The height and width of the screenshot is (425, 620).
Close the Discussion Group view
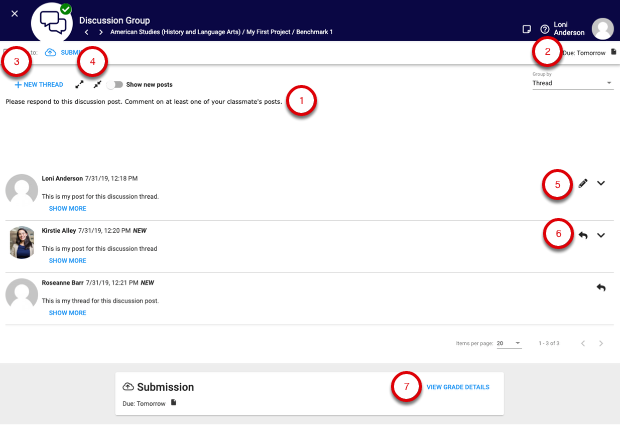coord(14,13)
